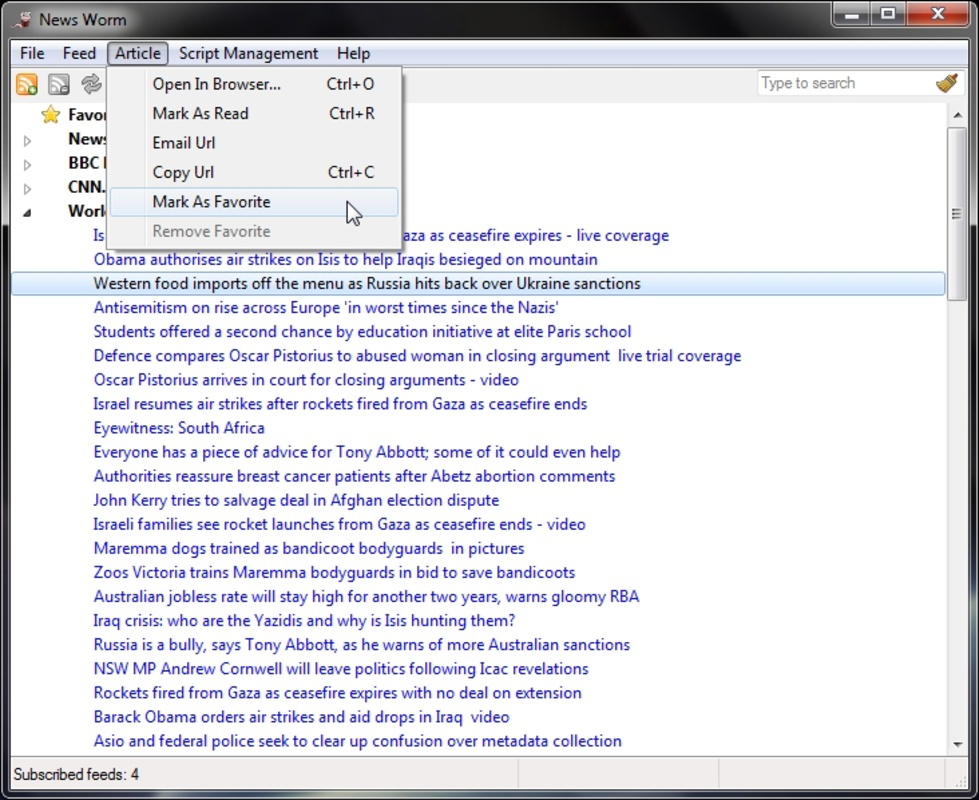Focus the Type to search field
The height and width of the screenshot is (800, 979).
[845, 83]
